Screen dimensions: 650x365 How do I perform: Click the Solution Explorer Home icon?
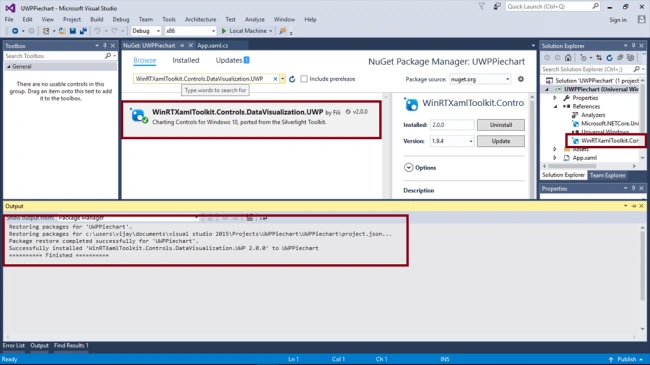pyautogui.click(x=568, y=58)
